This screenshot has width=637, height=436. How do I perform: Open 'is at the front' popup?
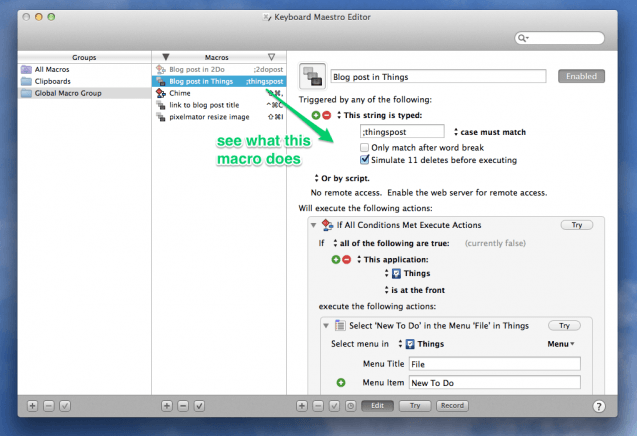[x=415, y=290]
